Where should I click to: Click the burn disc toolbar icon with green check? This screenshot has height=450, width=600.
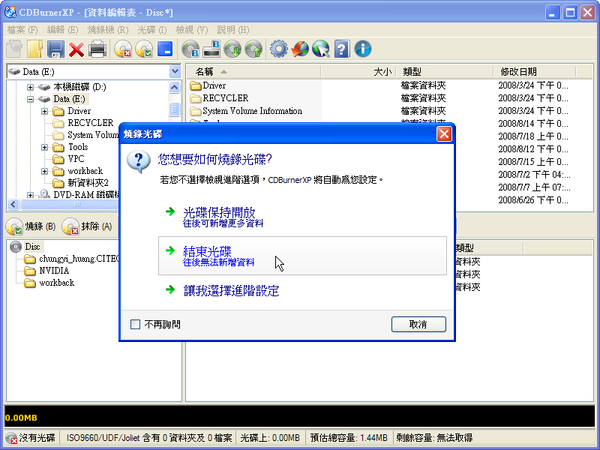144,49
